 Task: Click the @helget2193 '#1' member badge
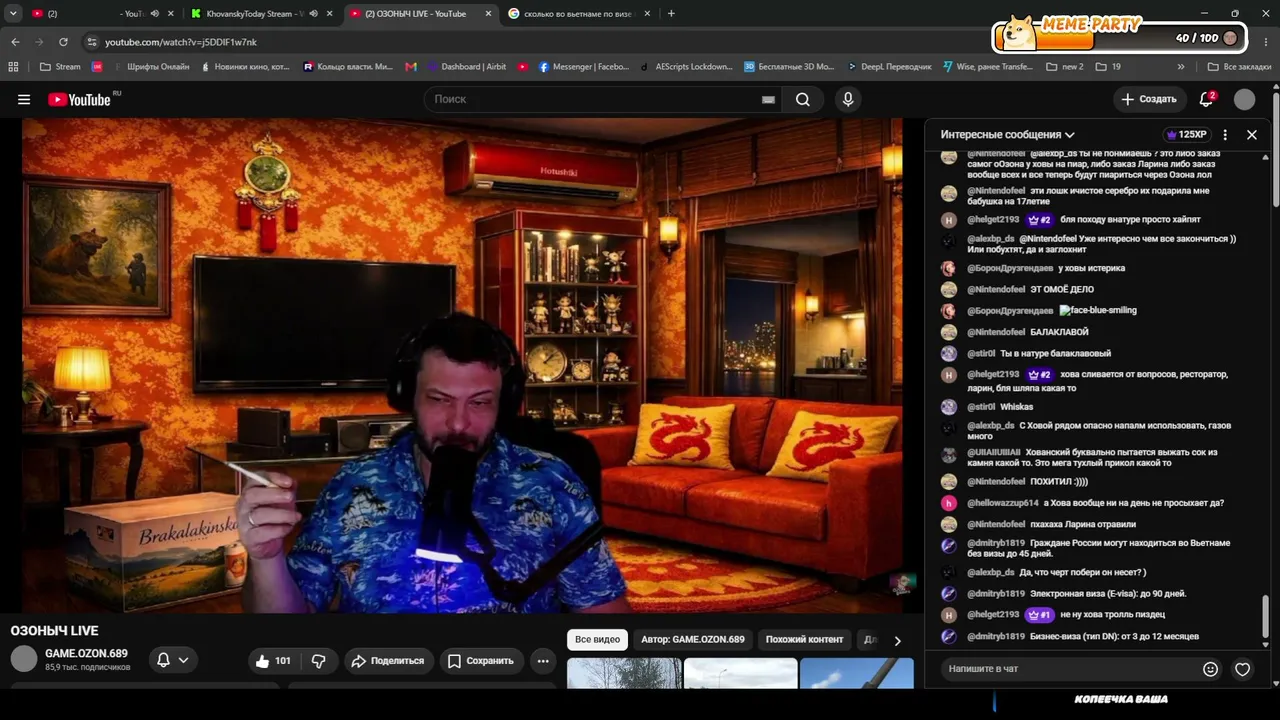[x=1040, y=615]
